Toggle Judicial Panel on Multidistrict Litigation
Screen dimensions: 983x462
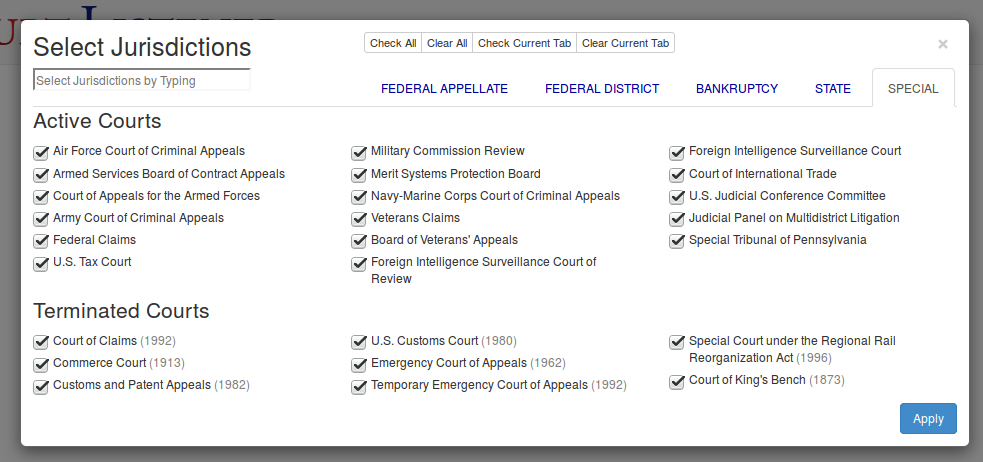click(x=677, y=218)
